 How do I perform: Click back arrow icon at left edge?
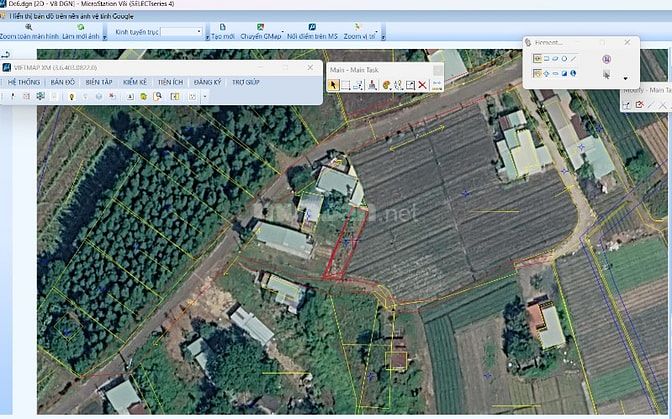(5, 54)
